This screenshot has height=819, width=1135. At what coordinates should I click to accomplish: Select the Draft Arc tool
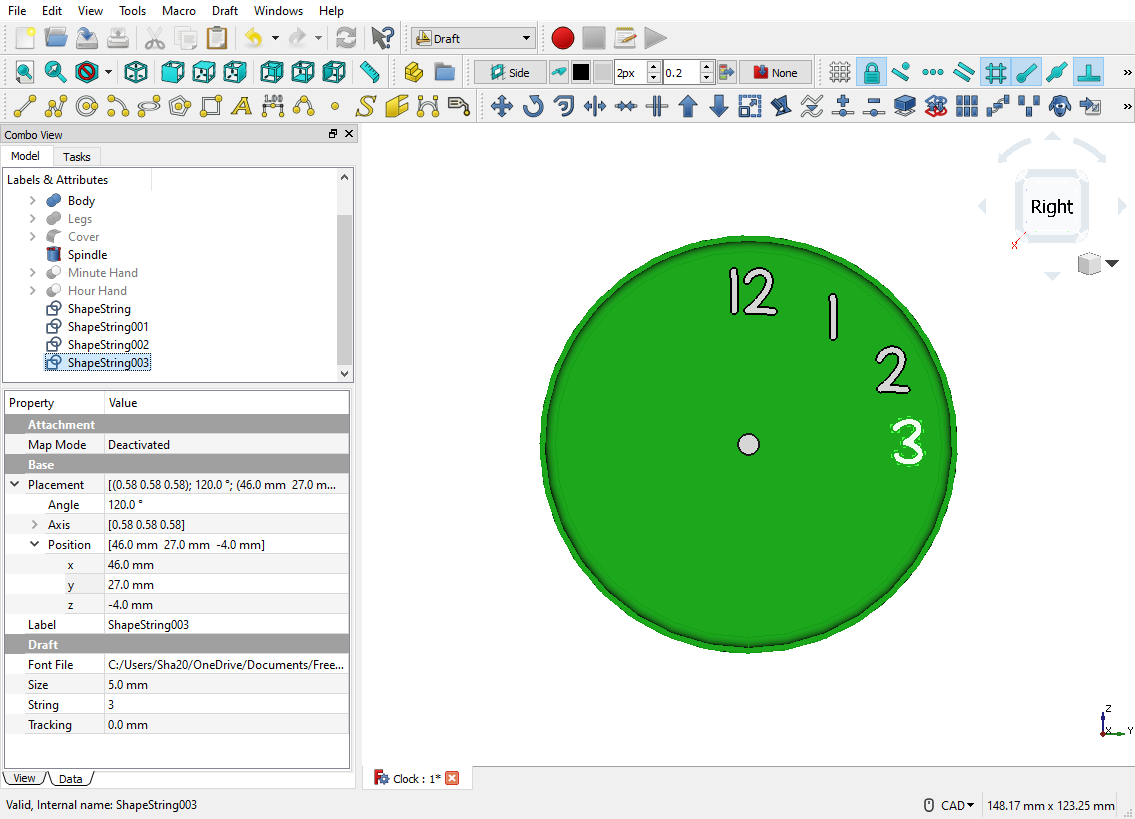point(118,106)
